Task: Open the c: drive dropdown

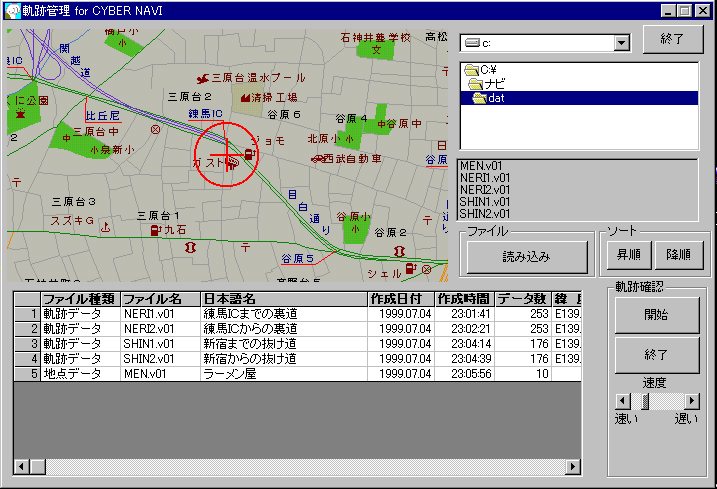Action: (621, 43)
